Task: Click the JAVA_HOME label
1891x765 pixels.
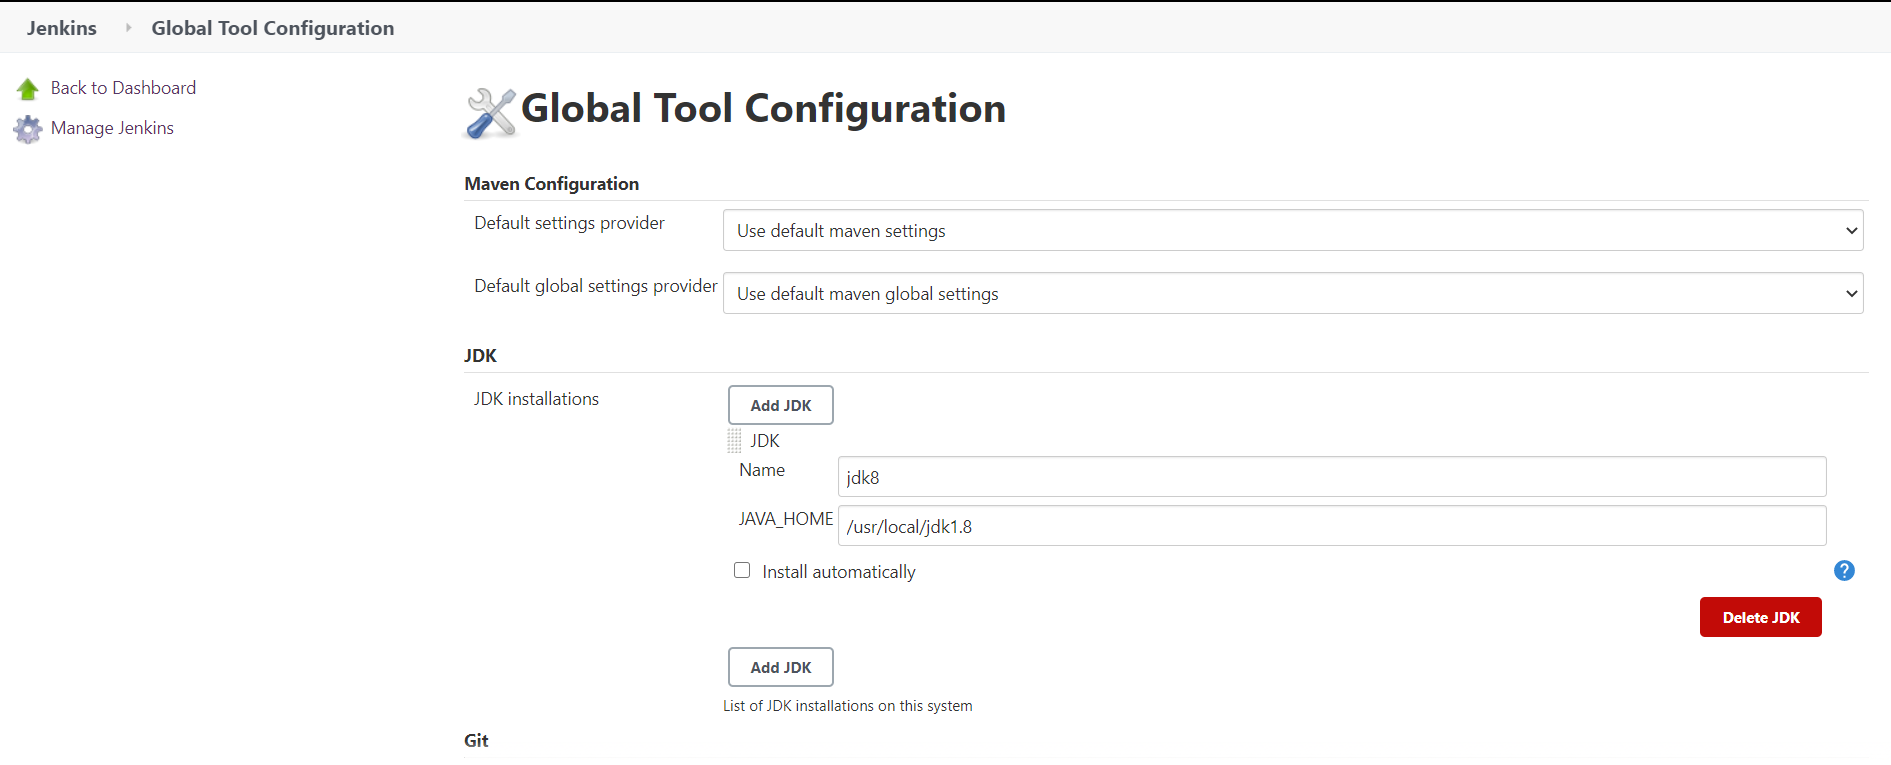Action: coord(786,519)
